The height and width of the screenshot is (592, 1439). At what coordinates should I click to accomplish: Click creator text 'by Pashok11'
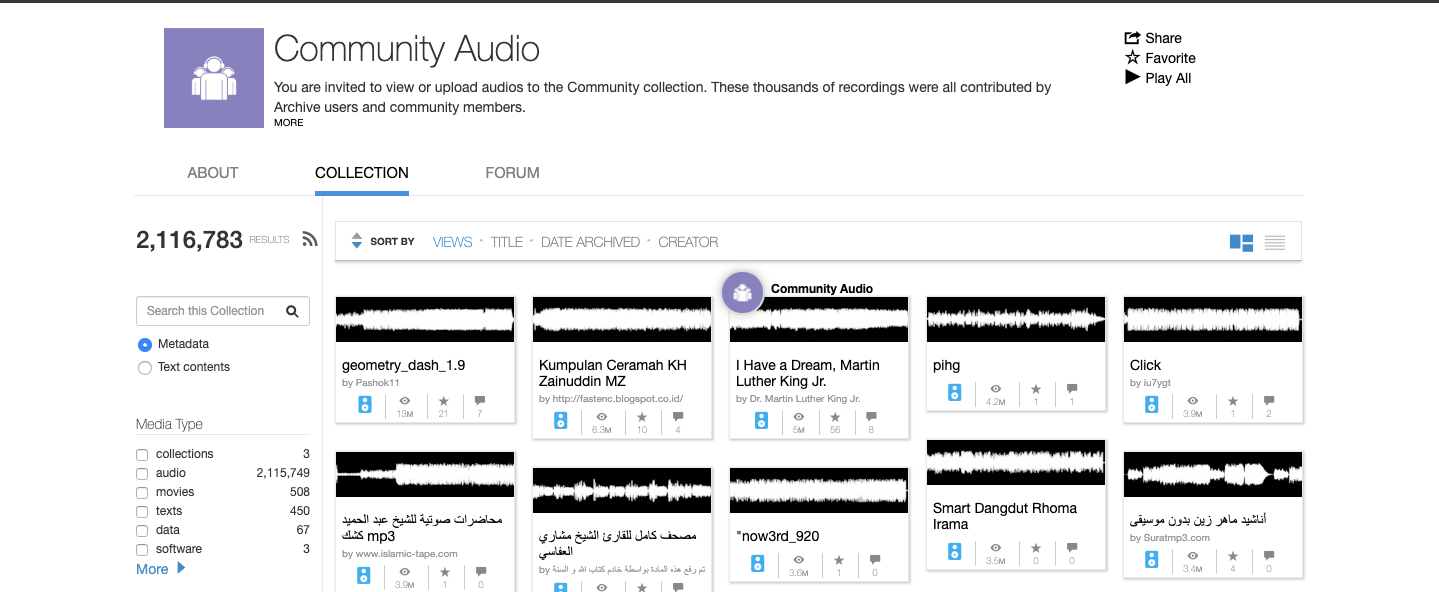click(371, 383)
